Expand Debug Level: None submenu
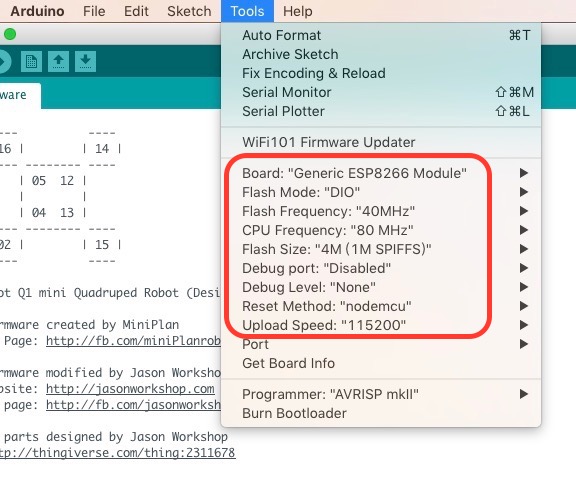This screenshot has height=477, width=576. point(381,287)
